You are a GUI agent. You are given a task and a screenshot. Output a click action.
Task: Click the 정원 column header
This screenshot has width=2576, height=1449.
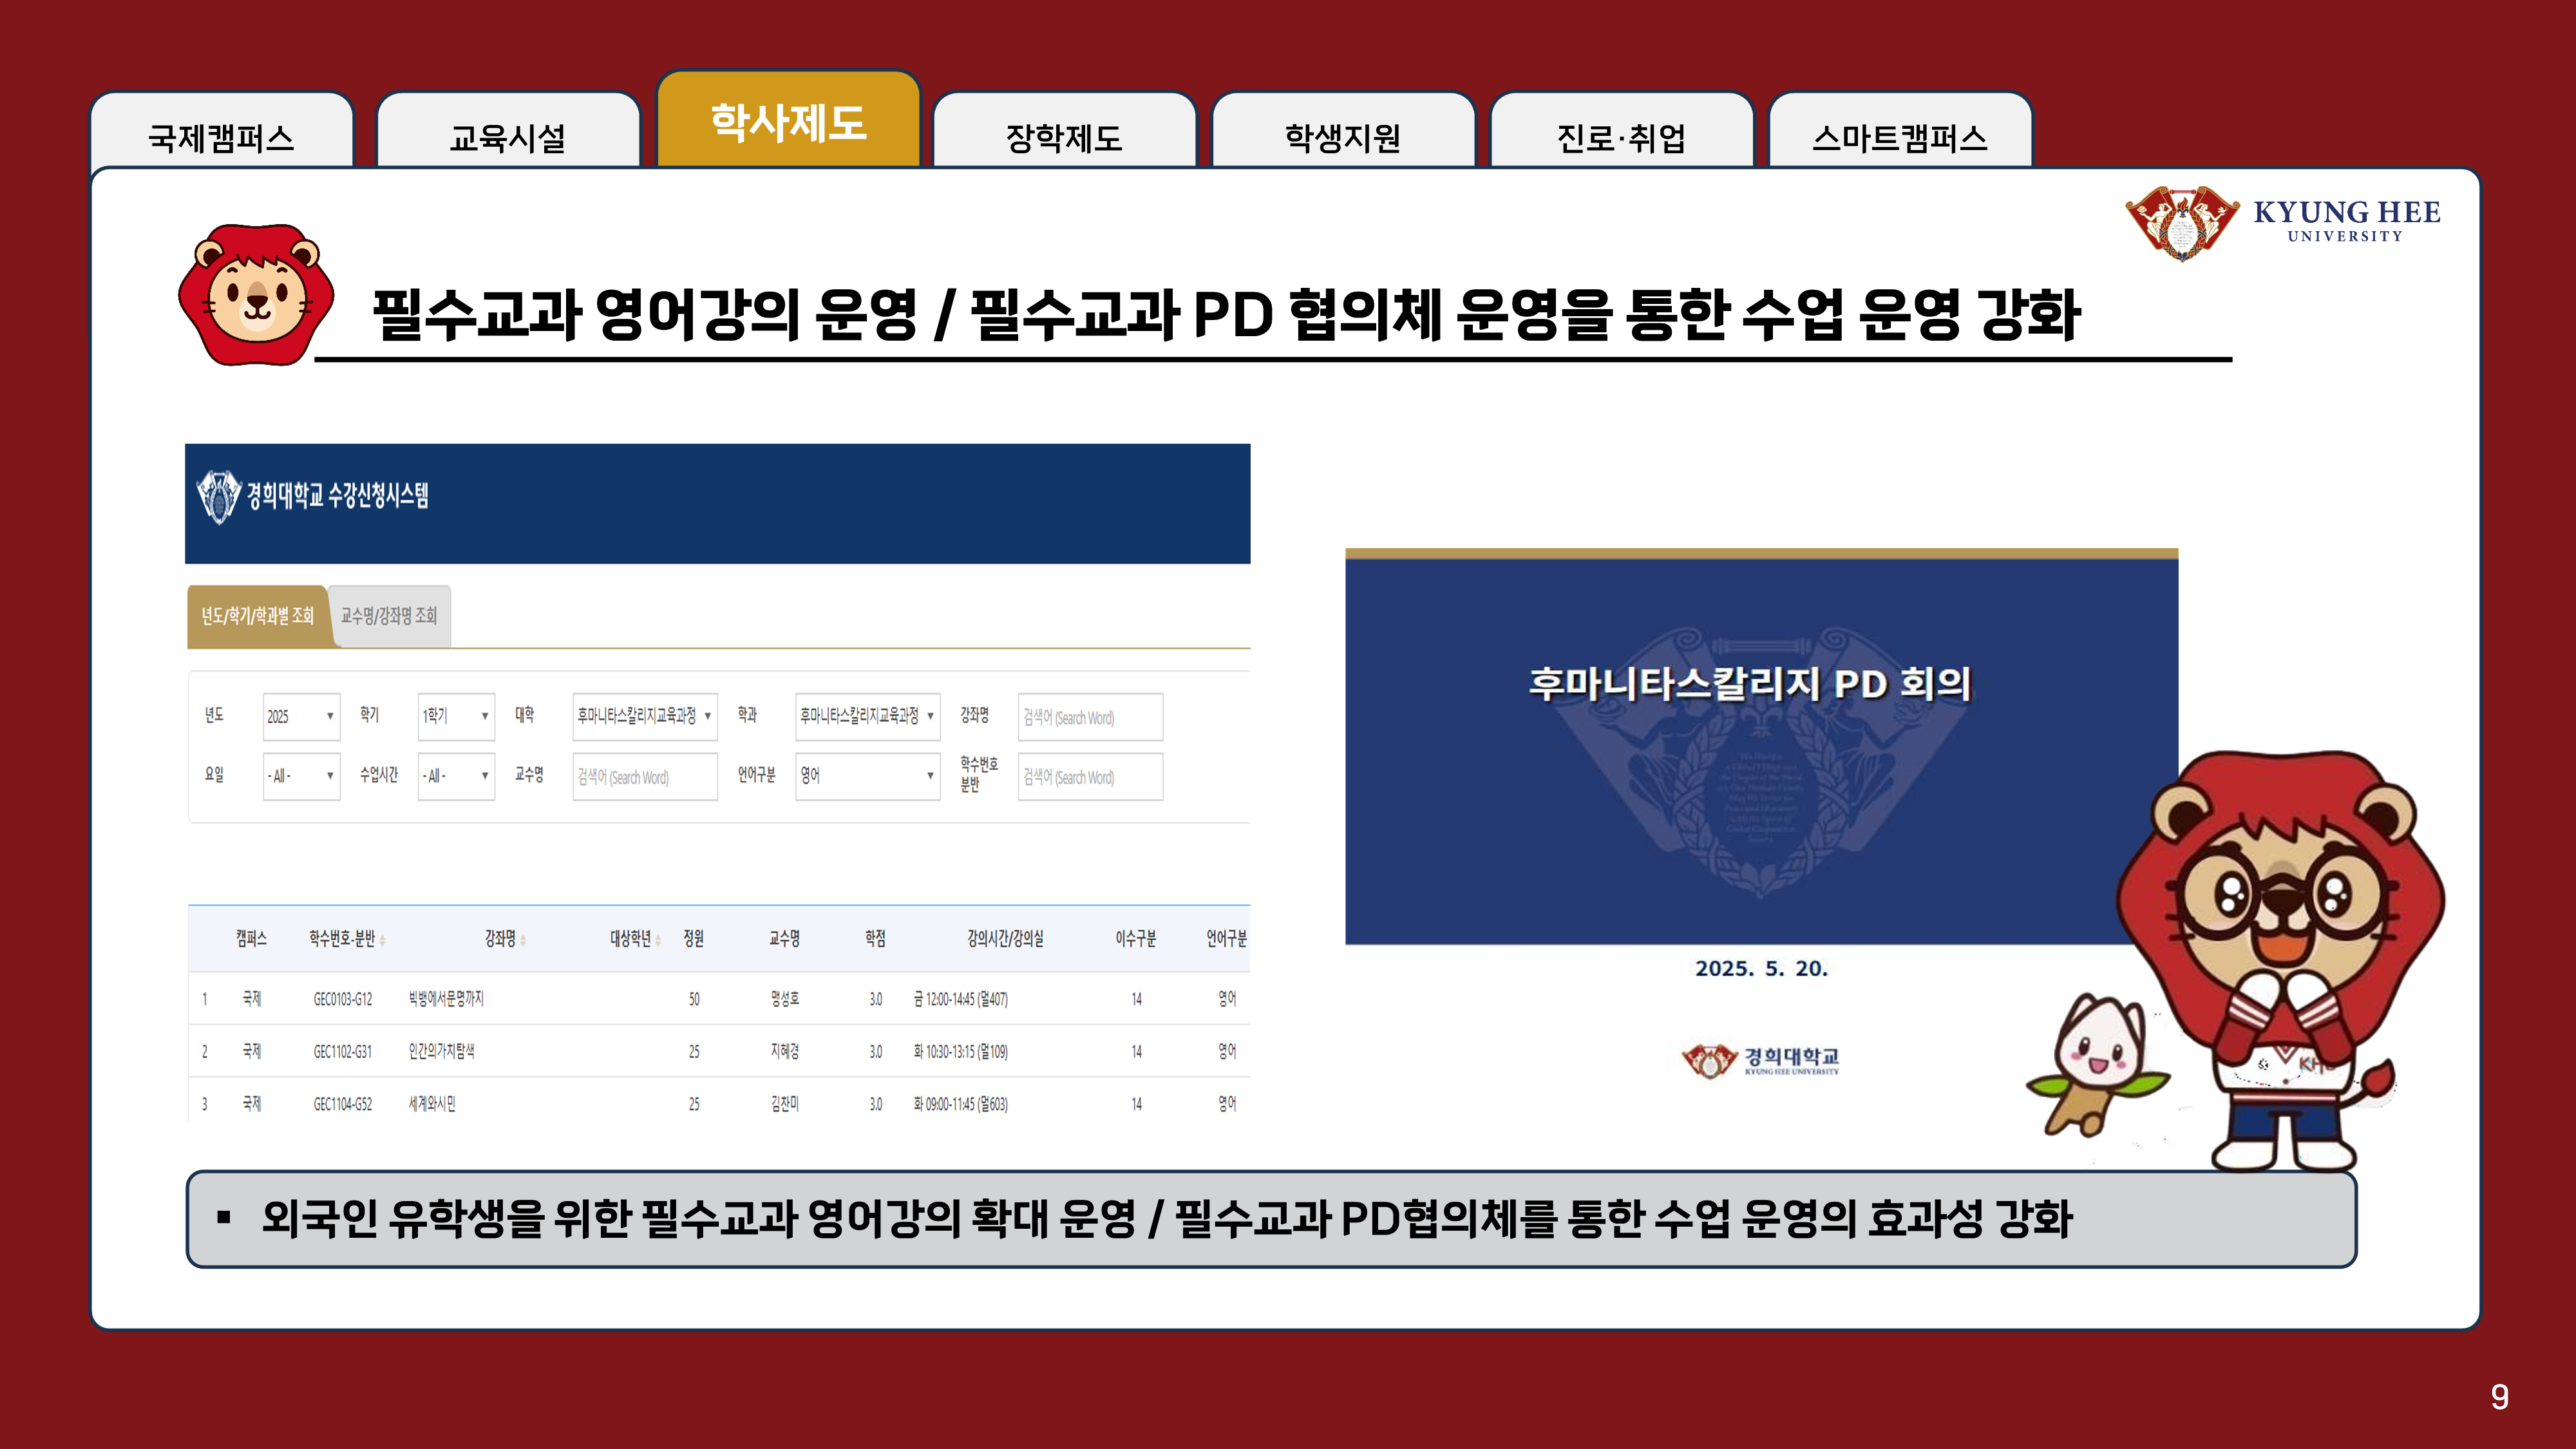[693, 938]
